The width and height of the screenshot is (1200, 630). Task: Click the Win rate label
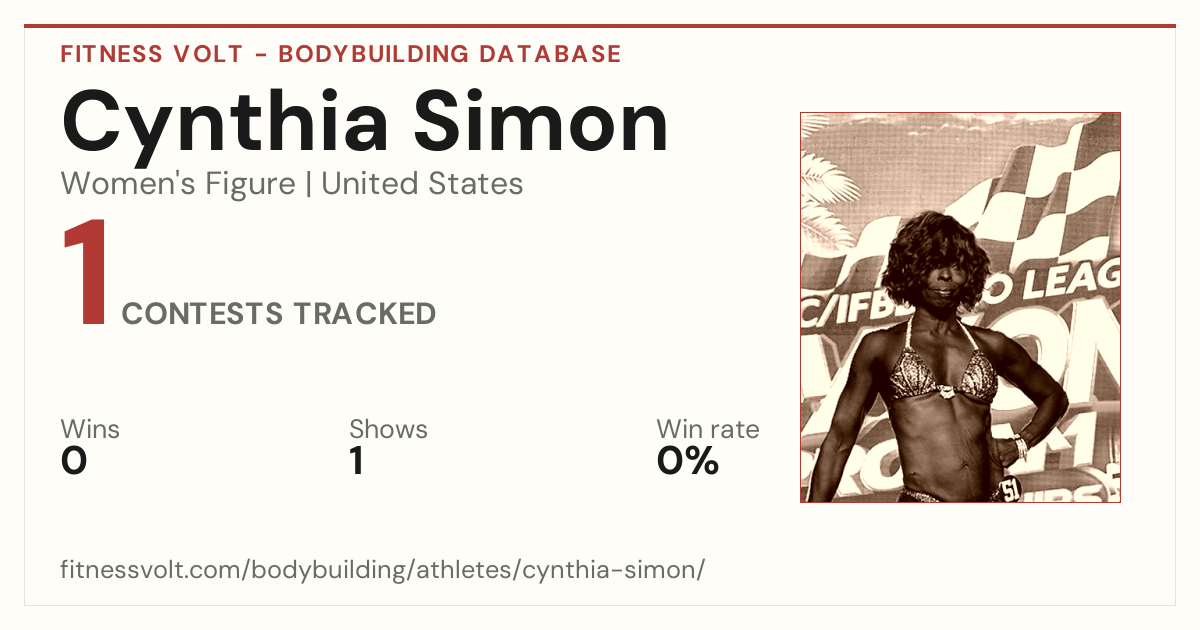point(708,430)
